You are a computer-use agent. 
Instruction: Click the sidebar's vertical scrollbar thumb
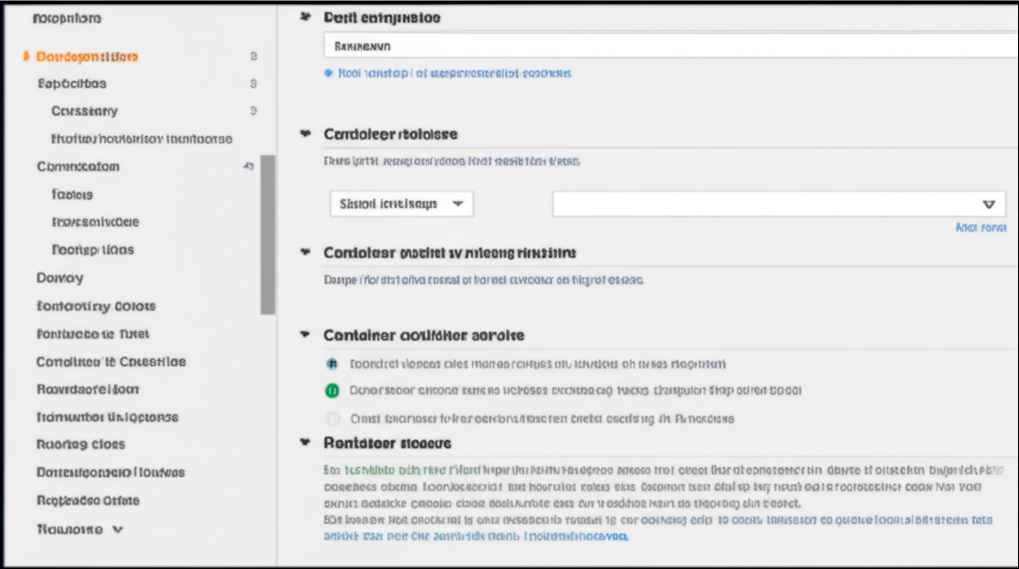pyautogui.click(x=268, y=235)
